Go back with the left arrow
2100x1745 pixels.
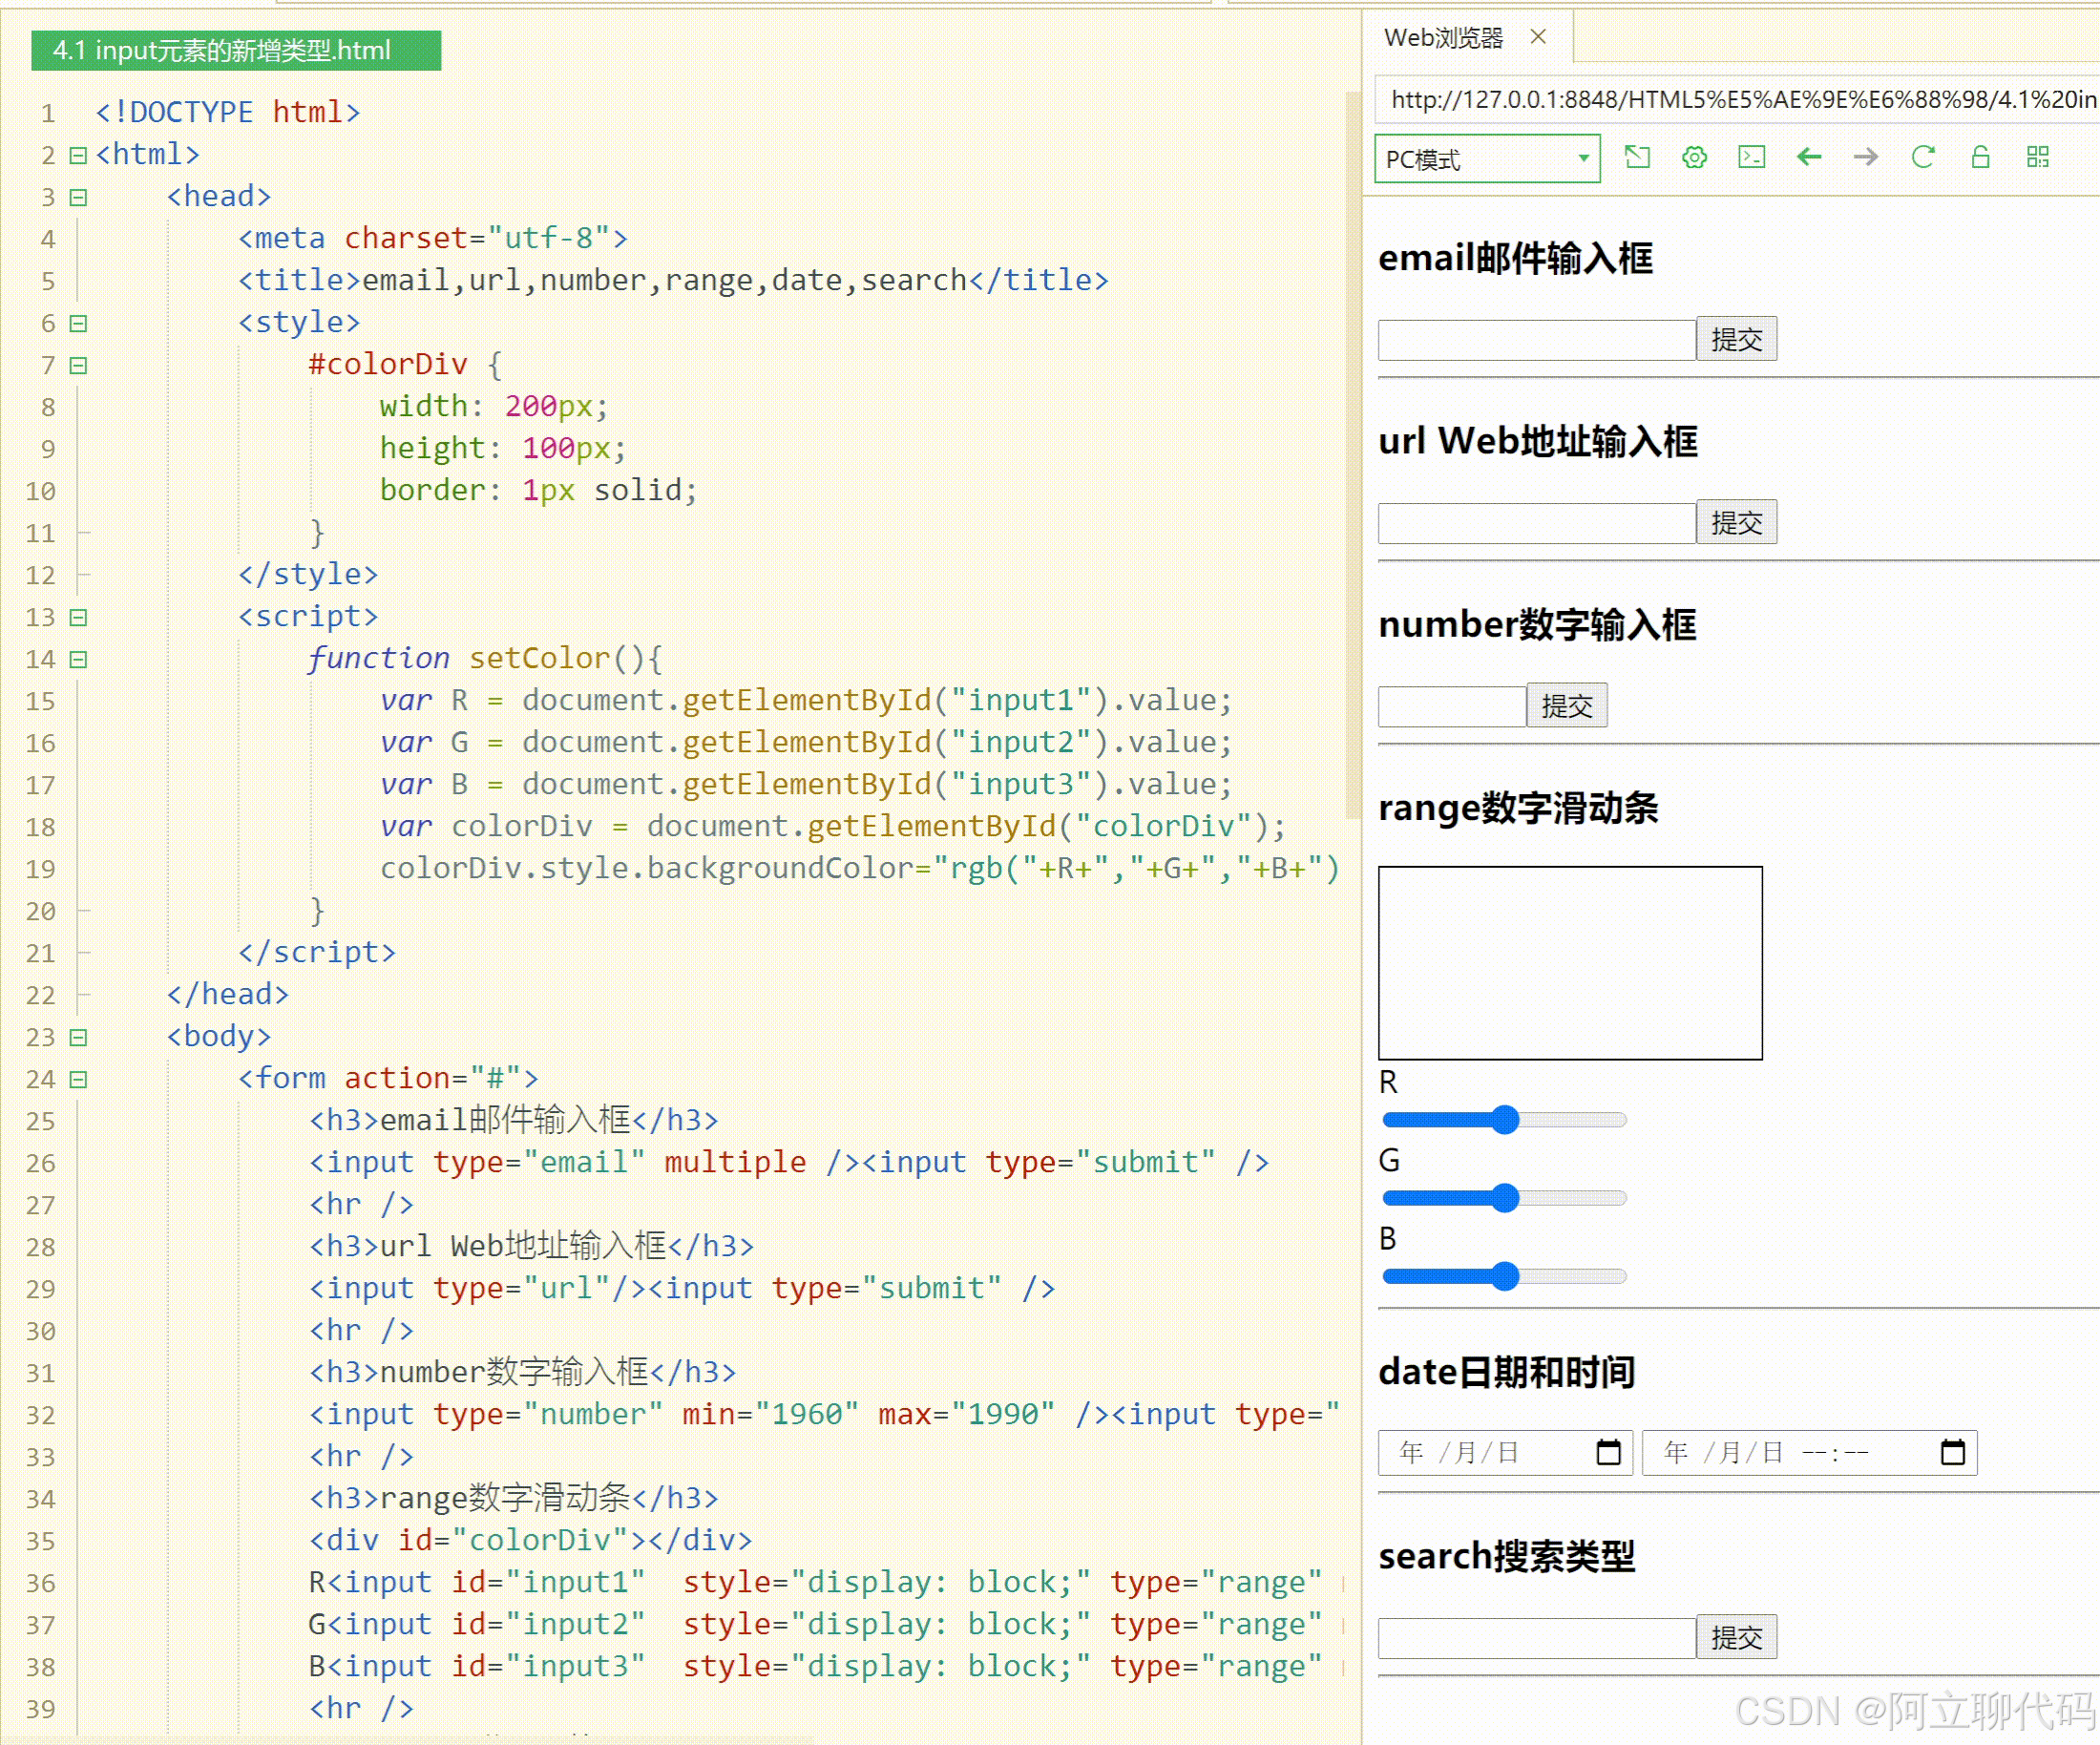coord(1808,157)
